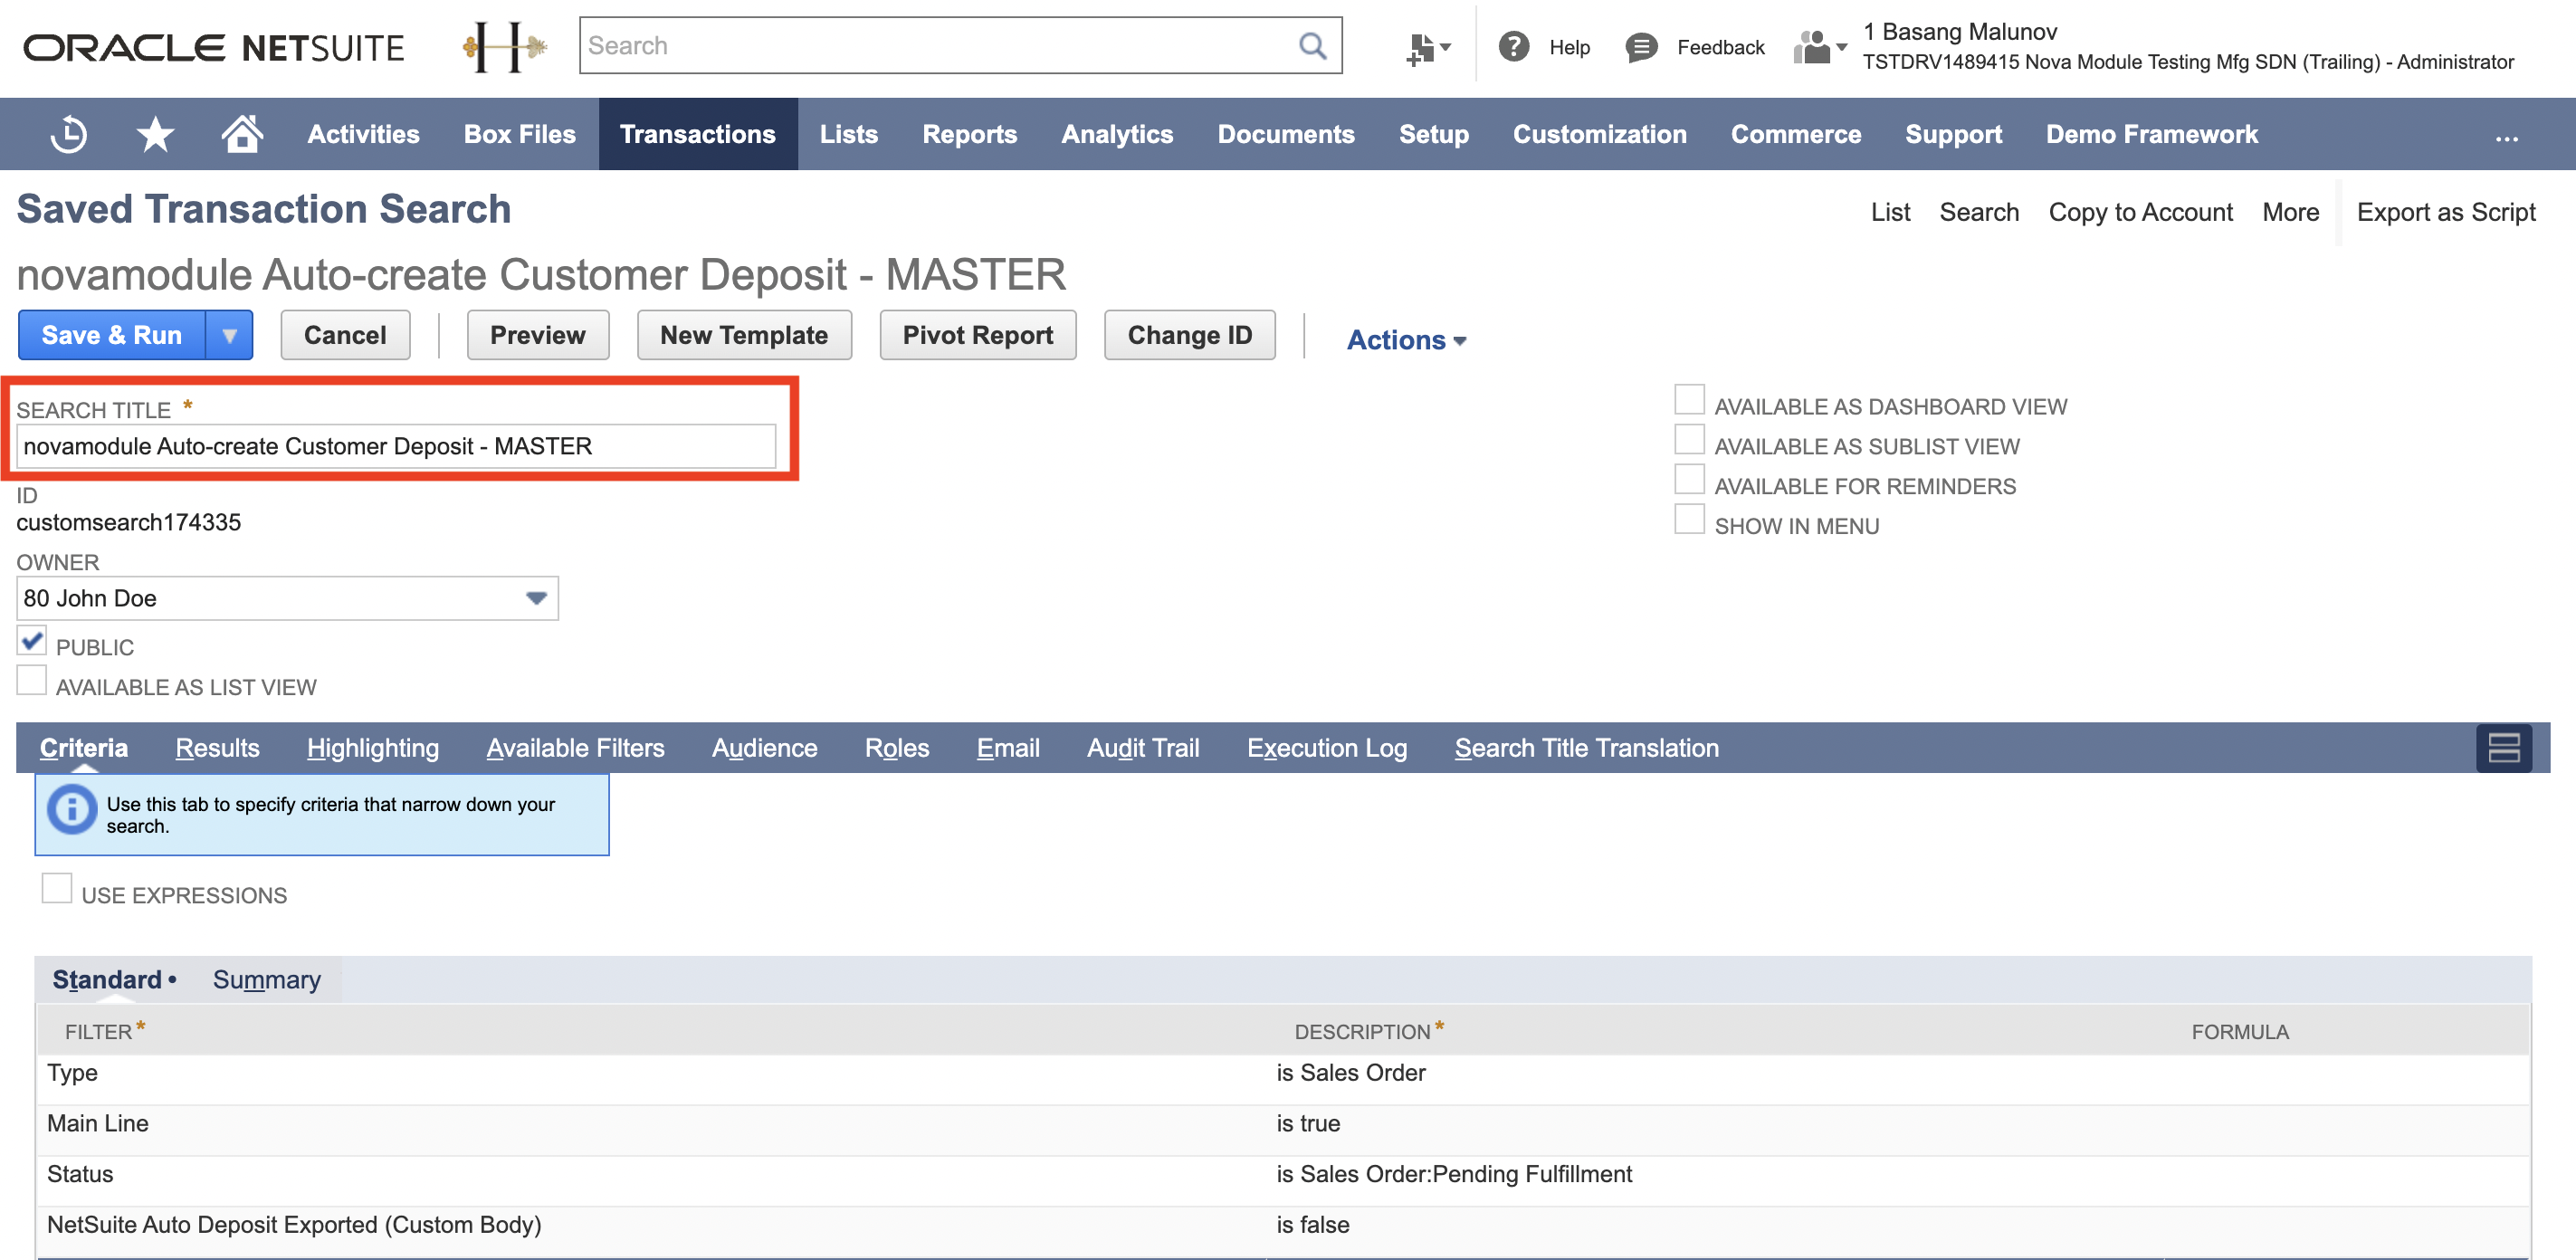This screenshot has height=1260, width=2576.
Task: Open the More menu in header
Action: click(2290, 212)
